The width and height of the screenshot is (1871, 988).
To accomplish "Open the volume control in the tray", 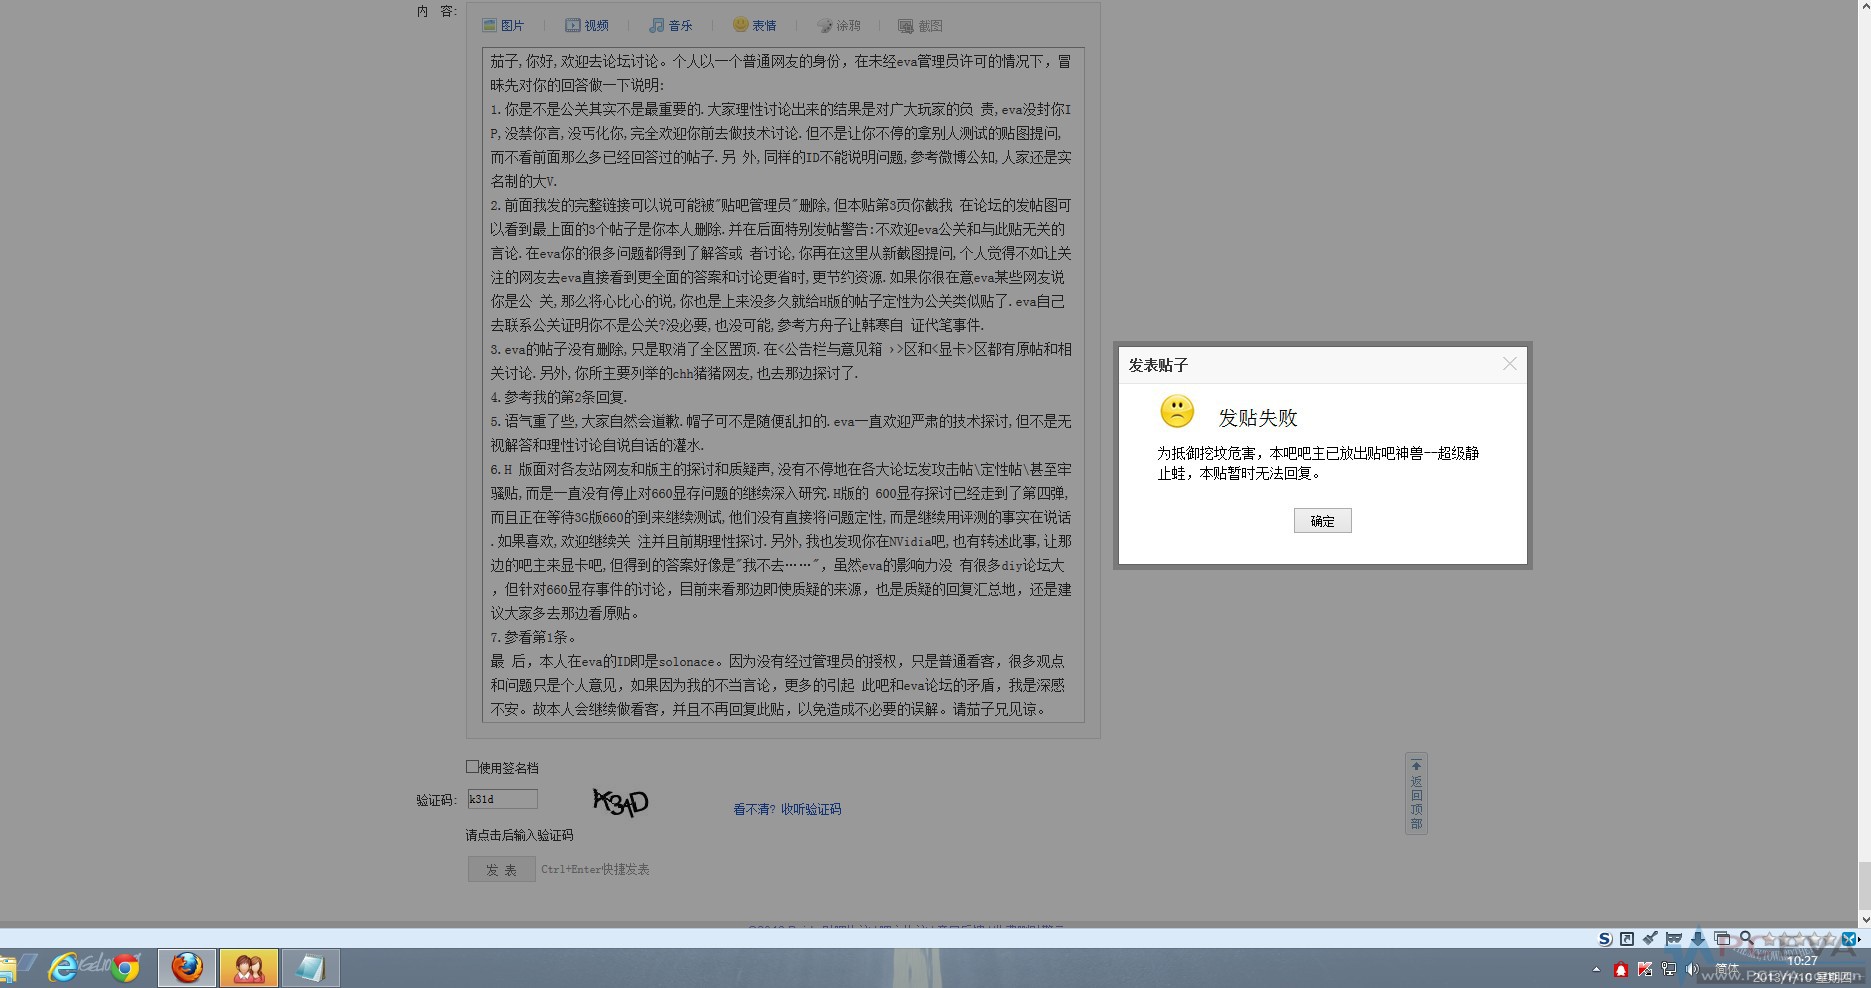I will tap(1691, 968).
